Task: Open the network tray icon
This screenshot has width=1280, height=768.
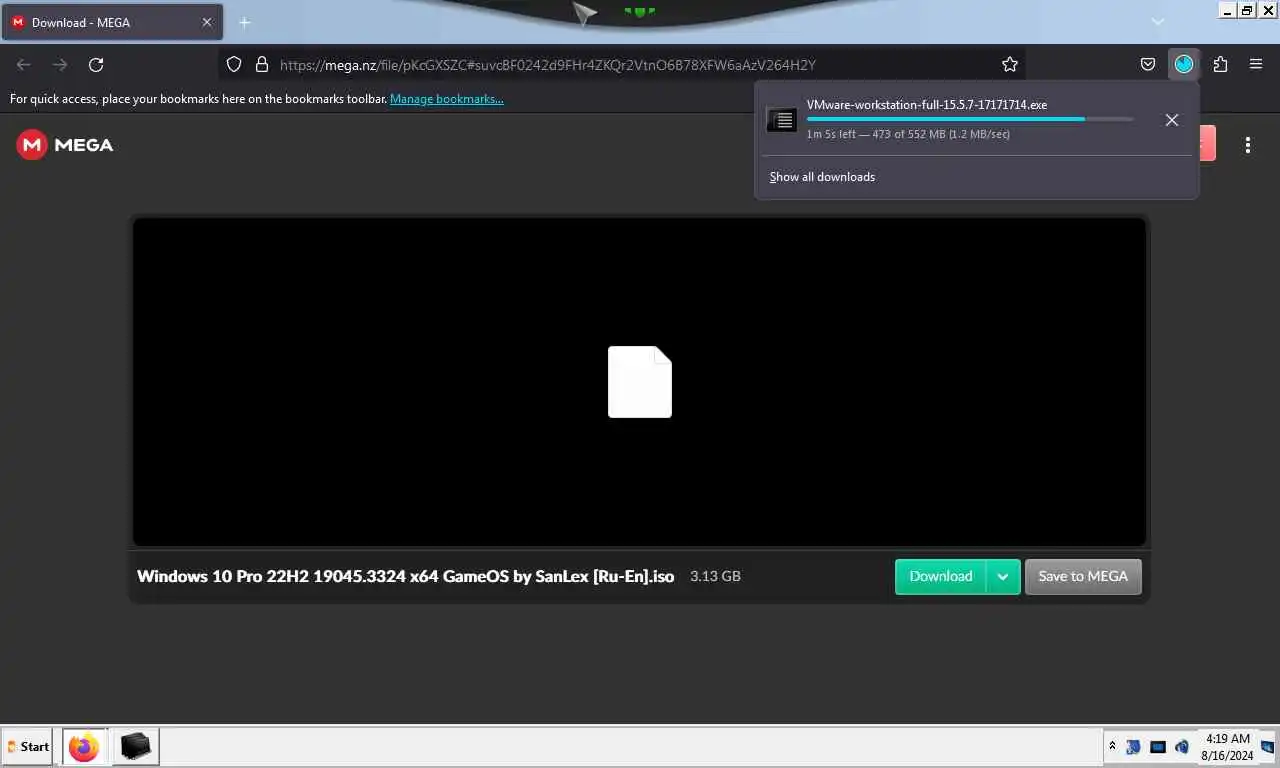Action: point(1133,747)
